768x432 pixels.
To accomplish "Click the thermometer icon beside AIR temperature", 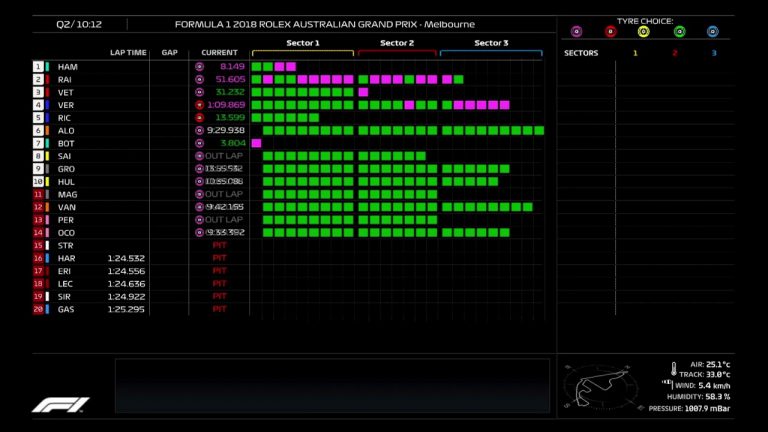I will [674, 369].
